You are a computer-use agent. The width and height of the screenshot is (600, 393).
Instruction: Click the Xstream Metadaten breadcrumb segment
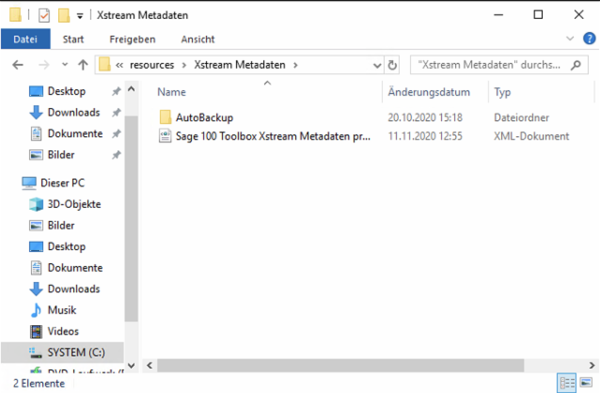[240, 65]
